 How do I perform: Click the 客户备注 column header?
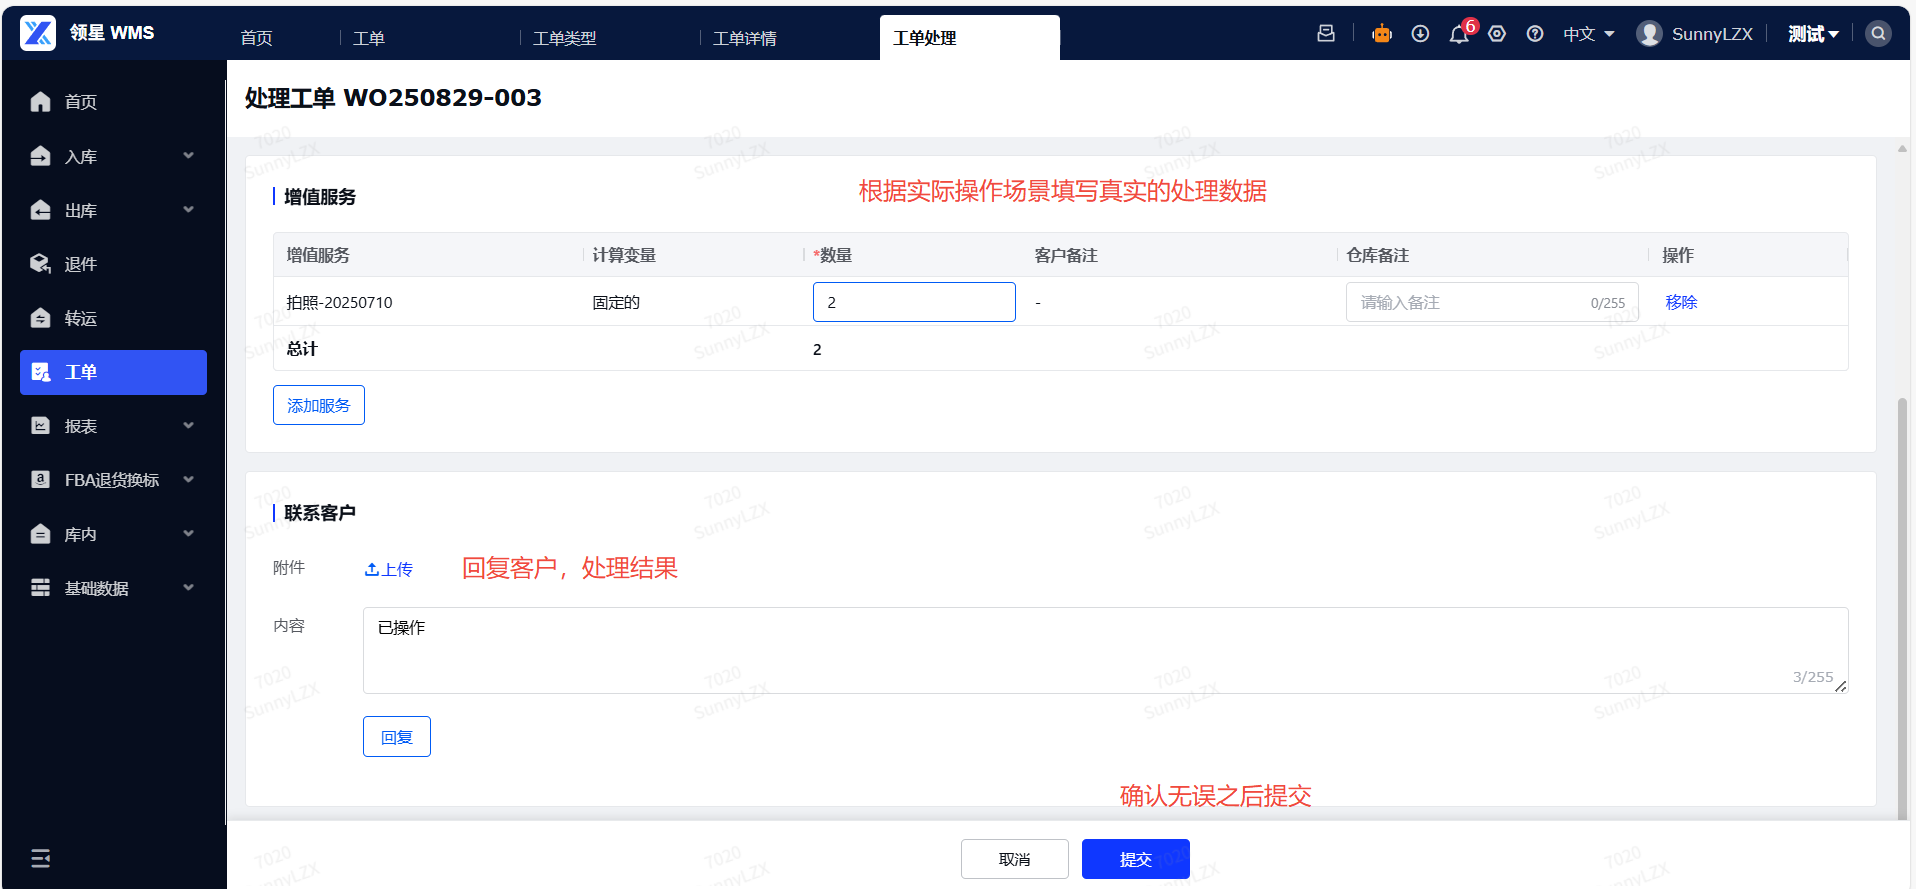1066,255
